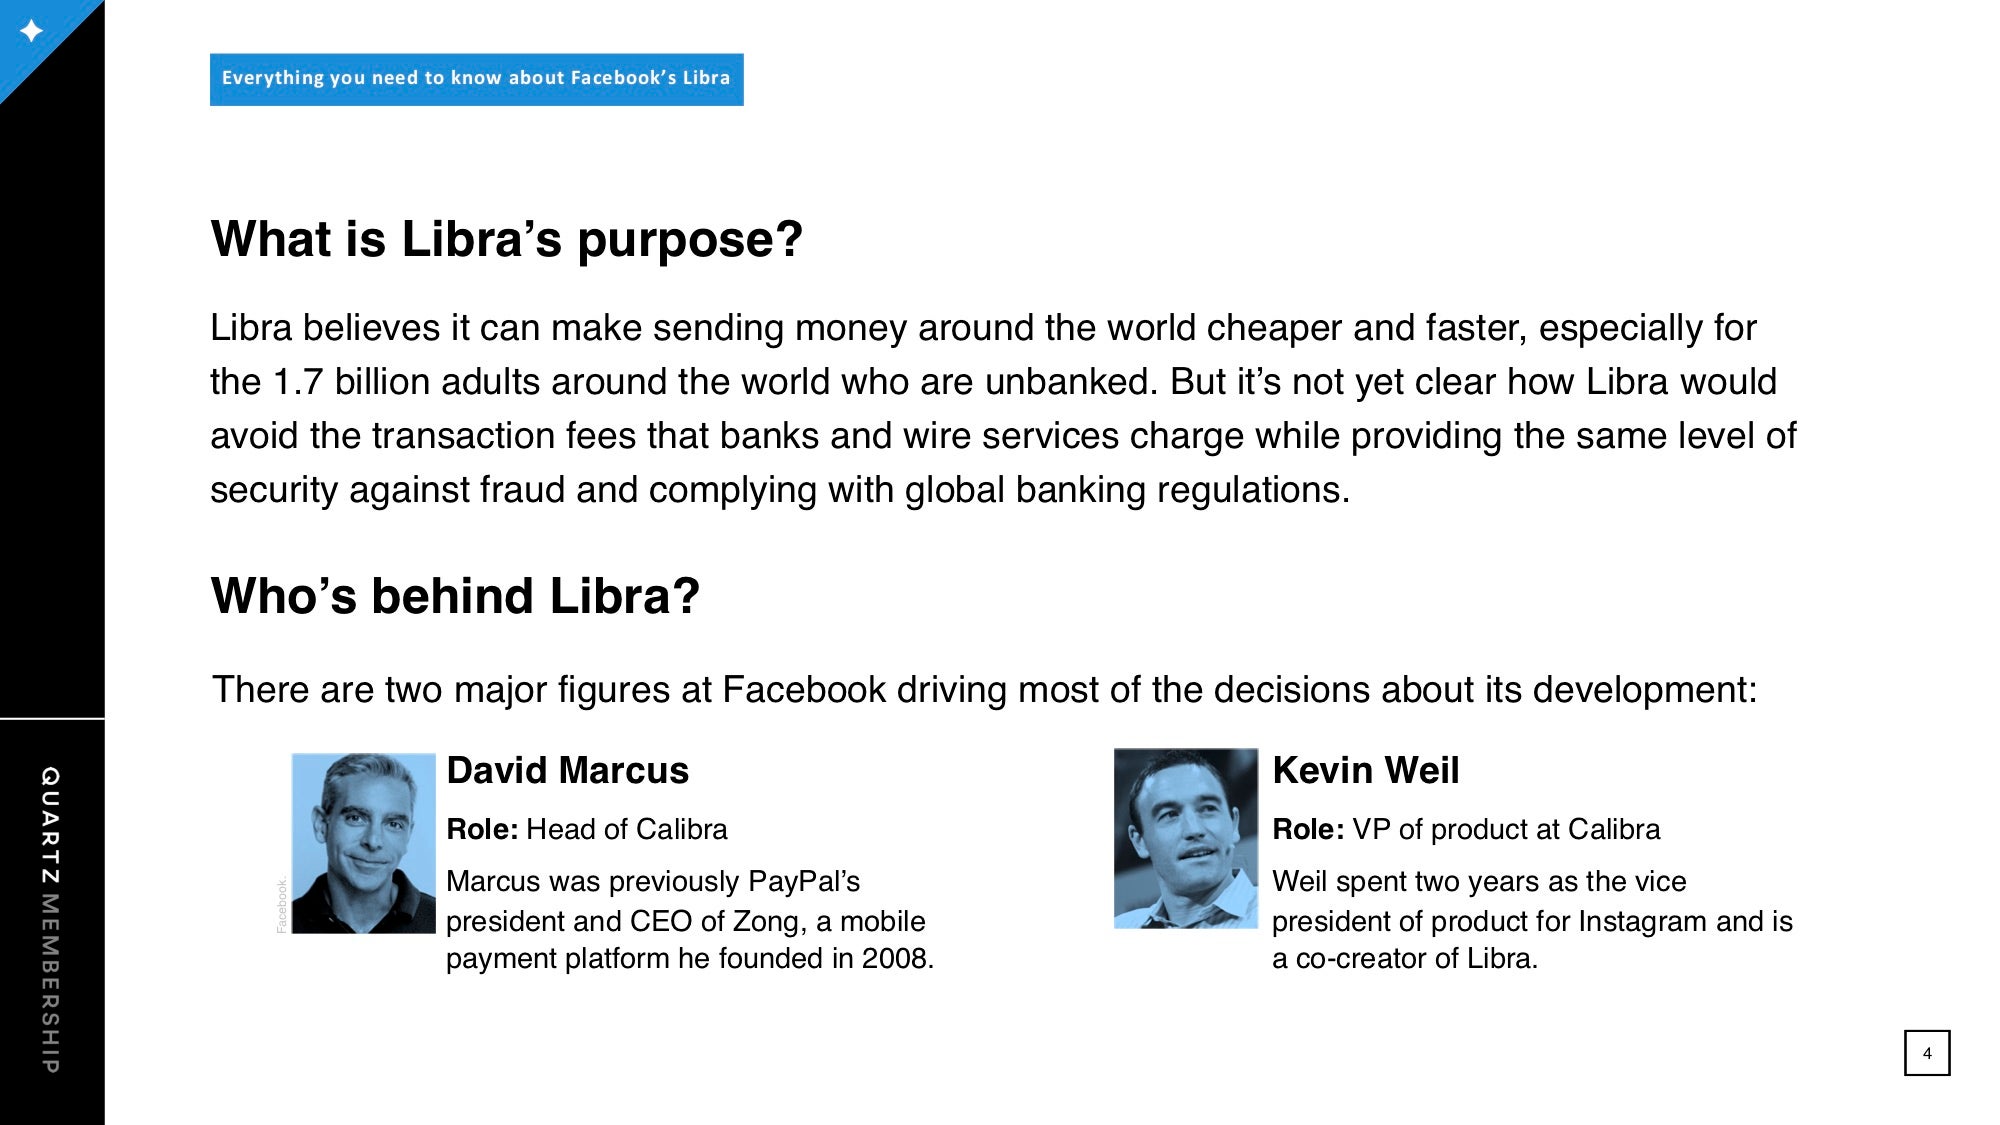Click the 'Role: Head of Calibra' line
The image size is (2000, 1125).
pos(587,829)
